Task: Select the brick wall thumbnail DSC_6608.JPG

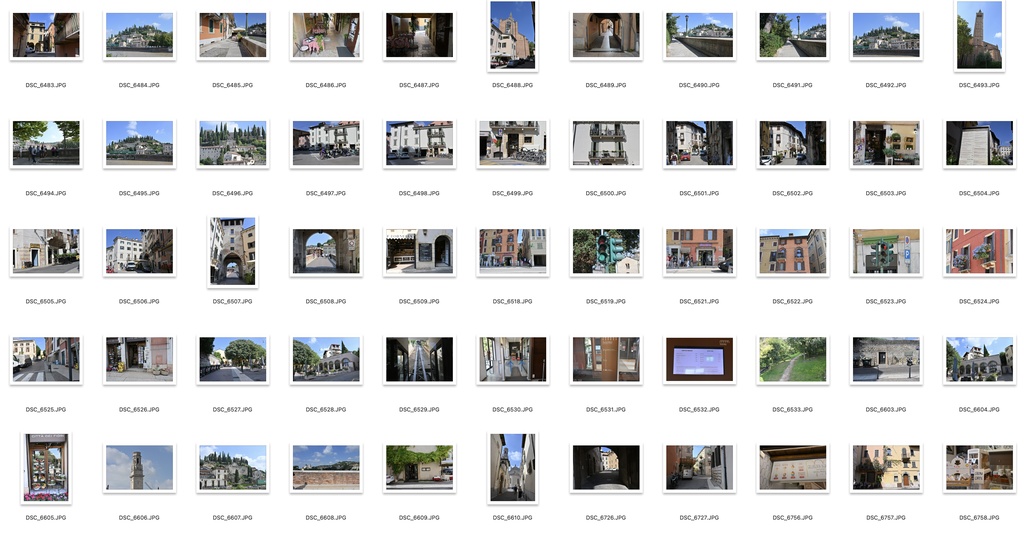Action: [326, 467]
